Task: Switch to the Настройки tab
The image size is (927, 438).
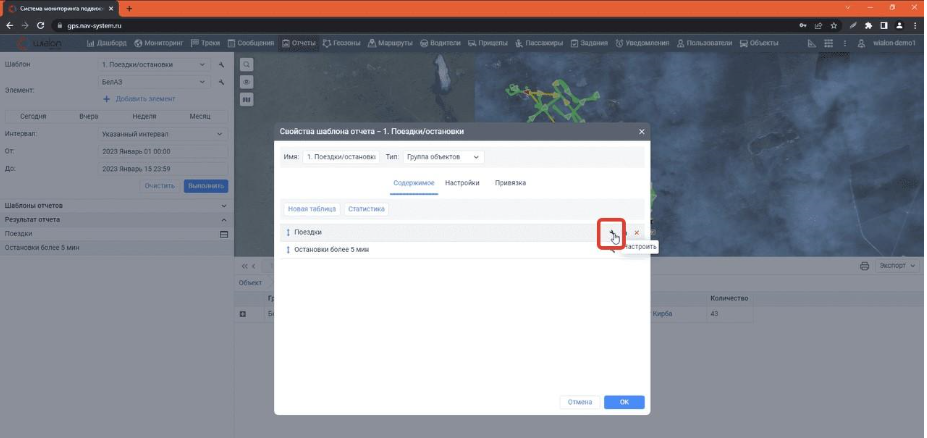Action: point(462,183)
